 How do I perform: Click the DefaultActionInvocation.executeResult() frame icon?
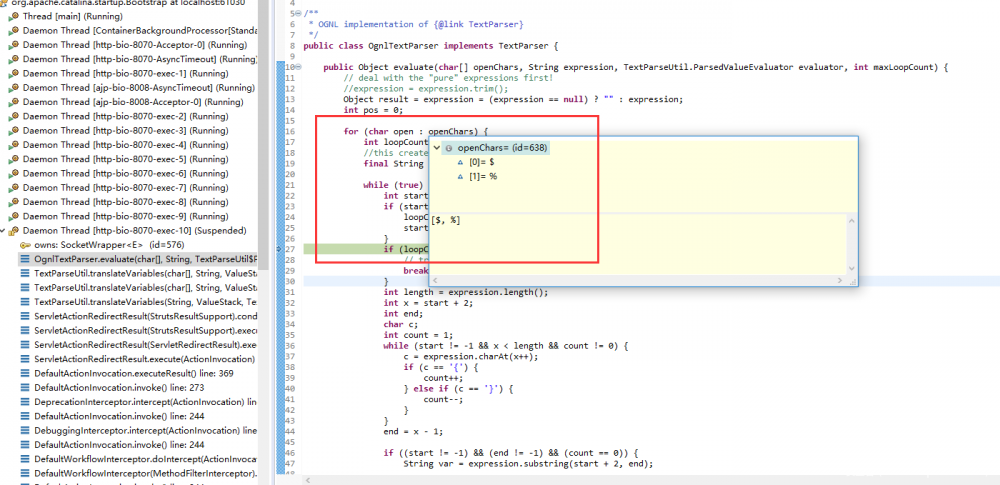26,374
